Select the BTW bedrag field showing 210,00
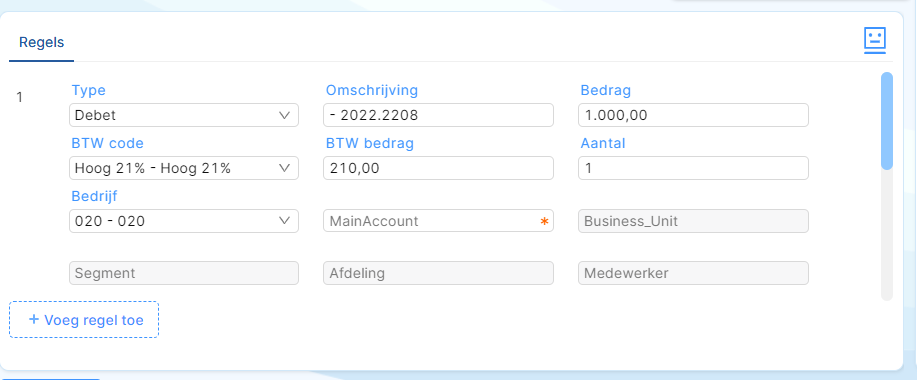917x380 pixels. [x=438, y=168]
